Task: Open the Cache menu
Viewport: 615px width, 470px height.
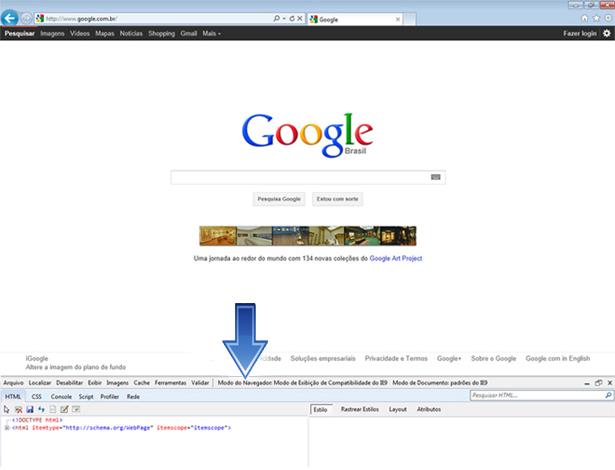Action: [x=142, y=383]
